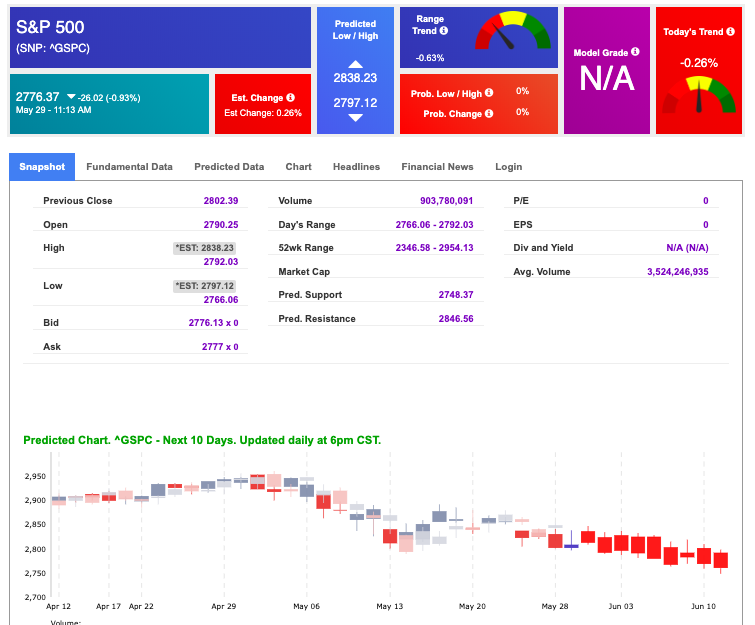
Task: Click the Range Trend gauge dial
Action: click(513, 30)
